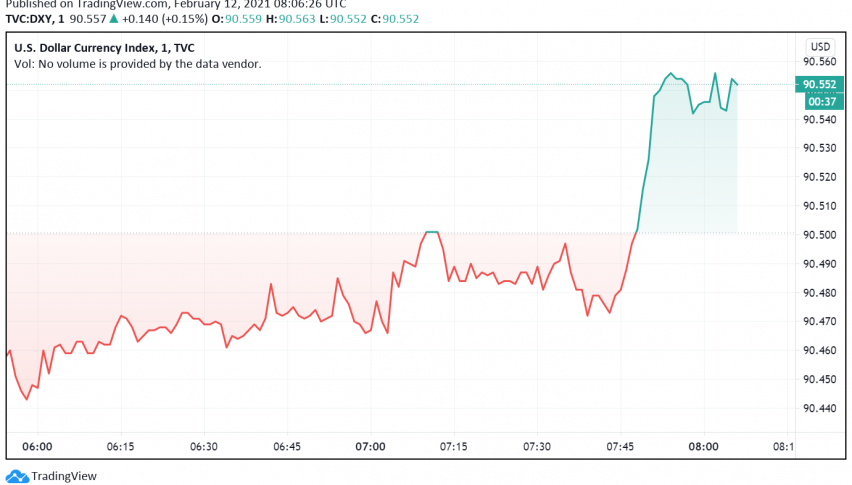Screen dimensions: 852x485
Task: Click the 90.450 price axis label
Action: (820, 379)
